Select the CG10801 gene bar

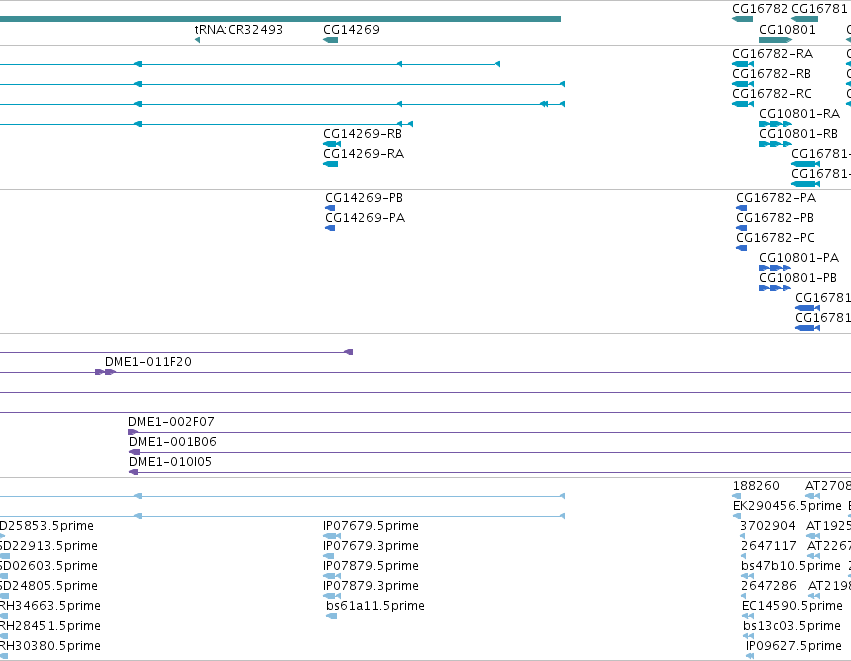click(x=776, y=40)
